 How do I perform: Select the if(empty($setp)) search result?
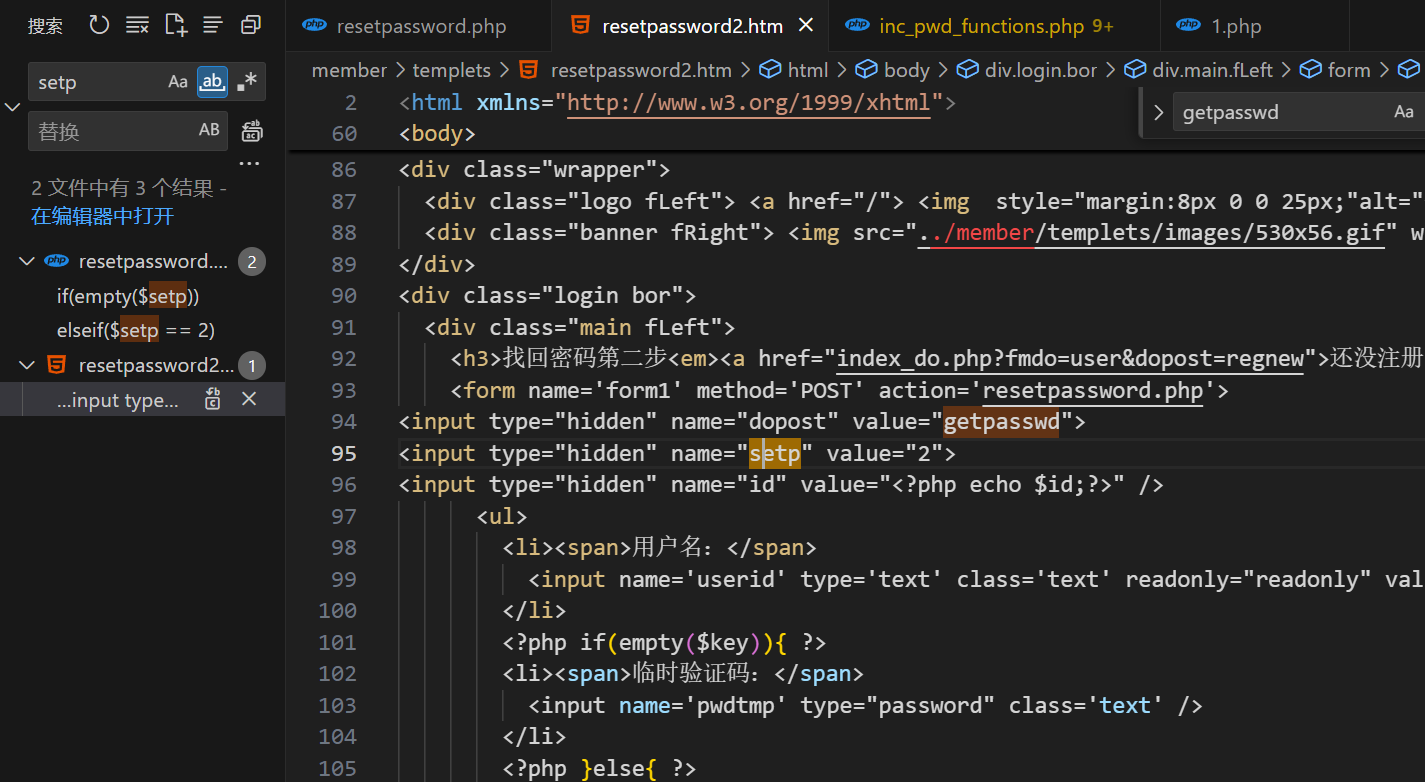pyautogui.click(x=128, y=297)
